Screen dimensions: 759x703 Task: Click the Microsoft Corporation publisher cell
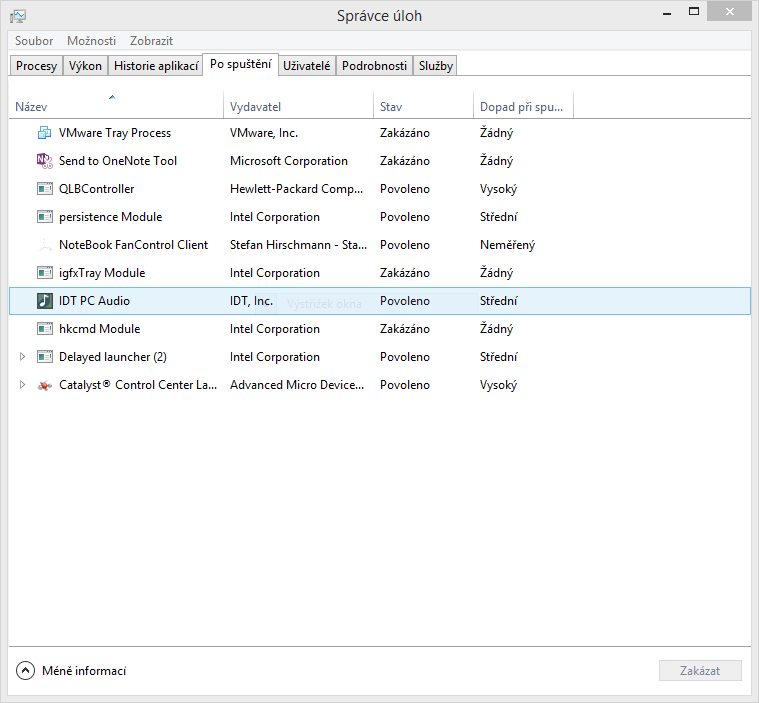click(289, 161)
